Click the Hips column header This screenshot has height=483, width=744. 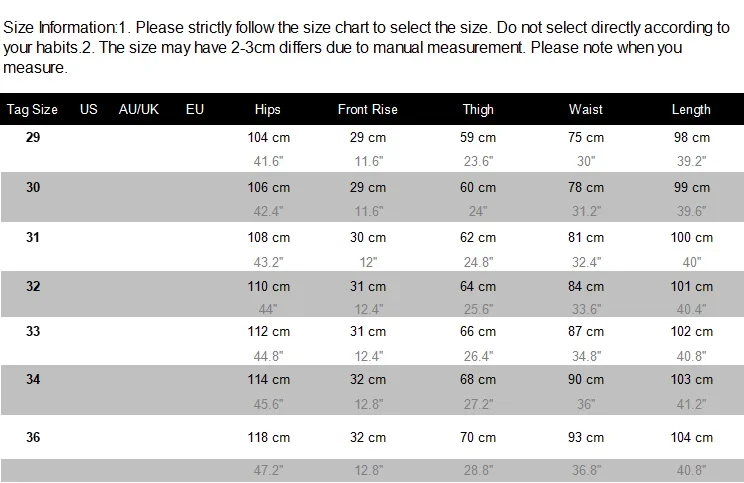coord(268,109)
